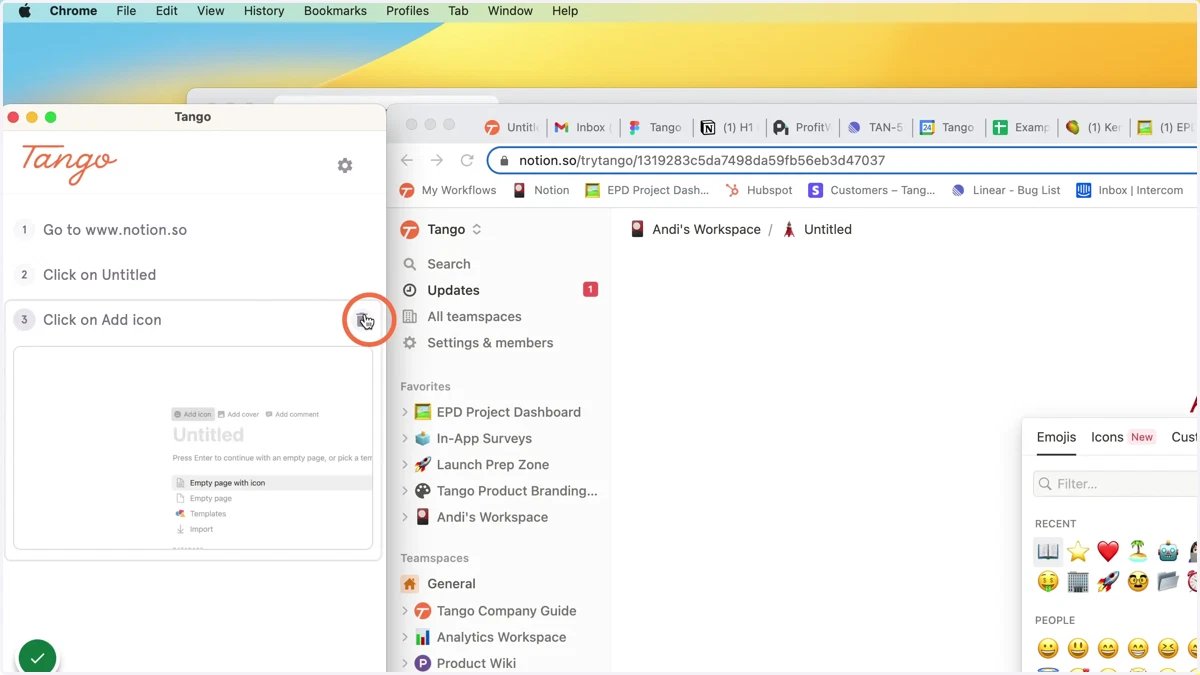
Task: Expand Tango Company Guide page
Action: pos(405,611)
